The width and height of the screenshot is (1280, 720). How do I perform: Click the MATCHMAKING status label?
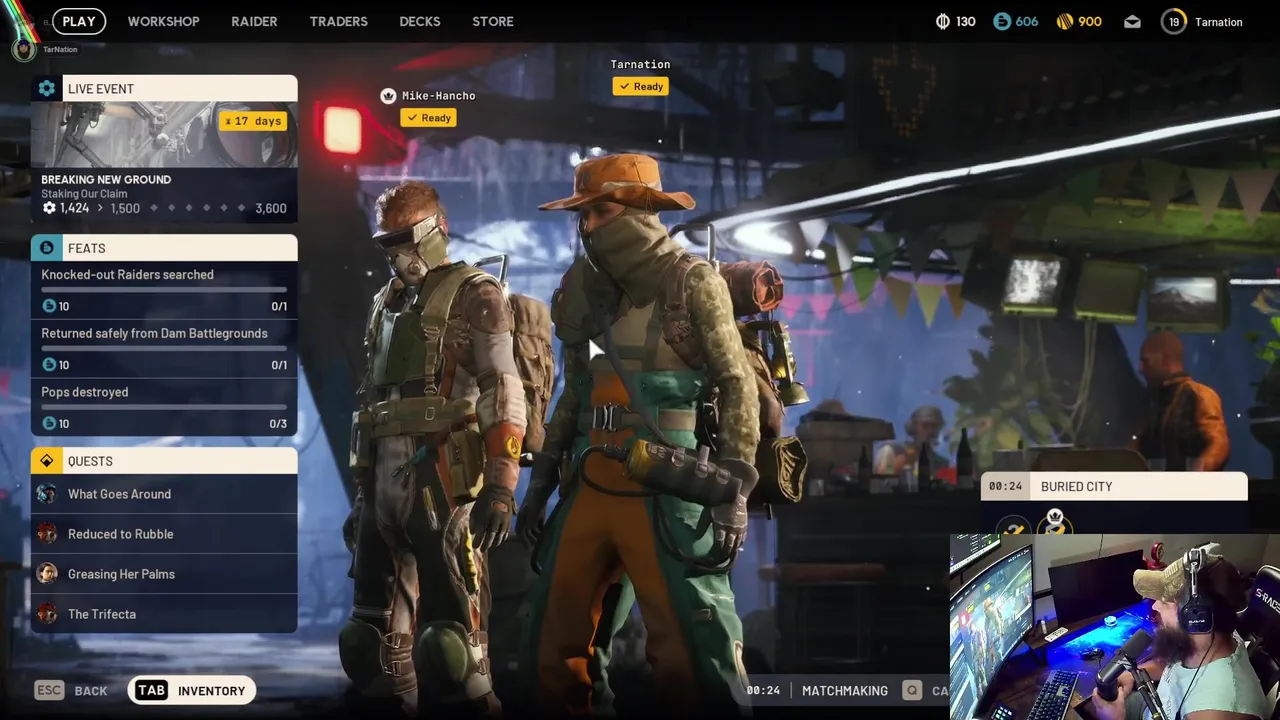845,691
